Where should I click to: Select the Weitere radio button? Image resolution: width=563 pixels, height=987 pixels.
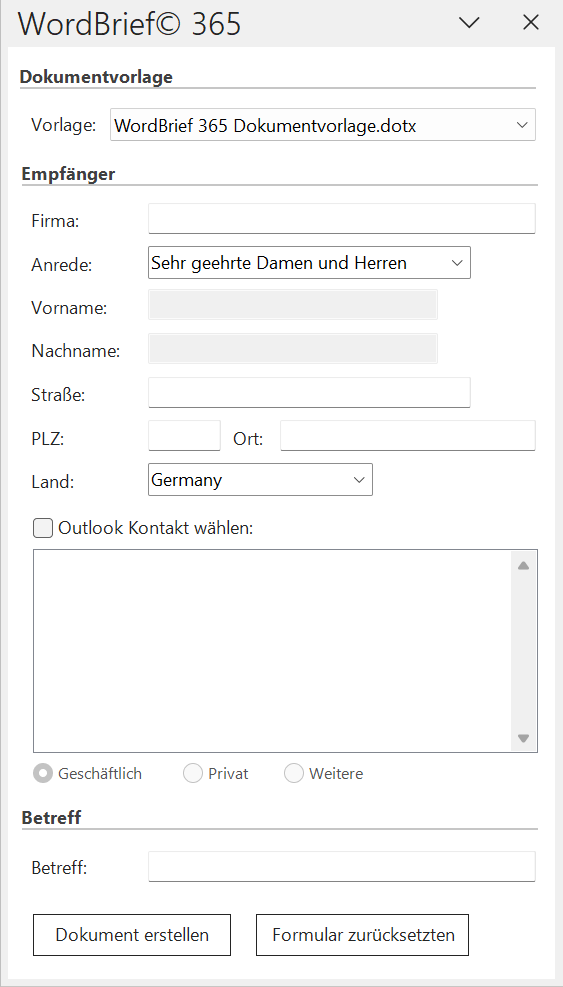pyautogui.click(x=293, y=773)
